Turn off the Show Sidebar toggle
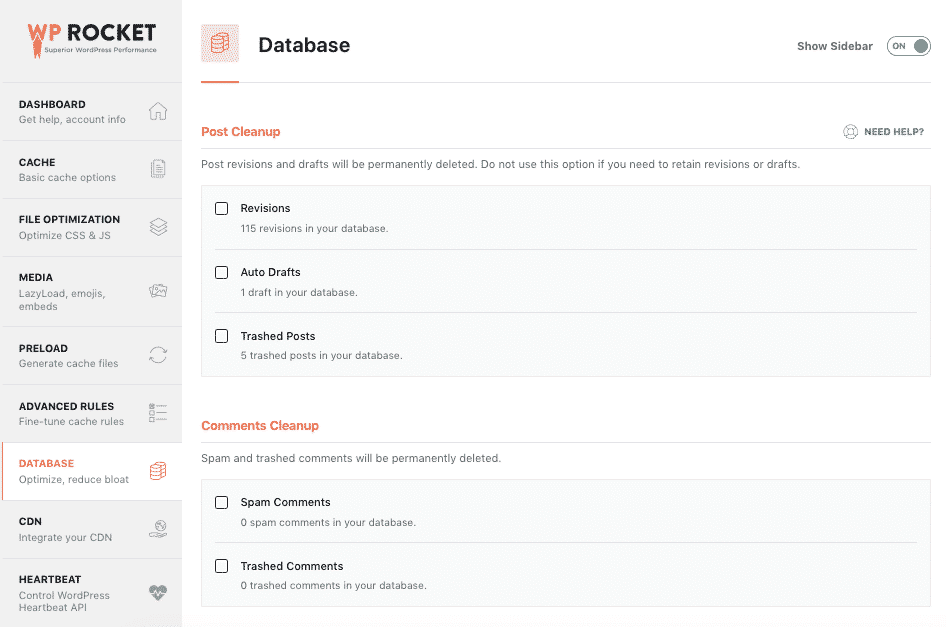This screenshot has height=627, width=947. (x=908, y=45)
